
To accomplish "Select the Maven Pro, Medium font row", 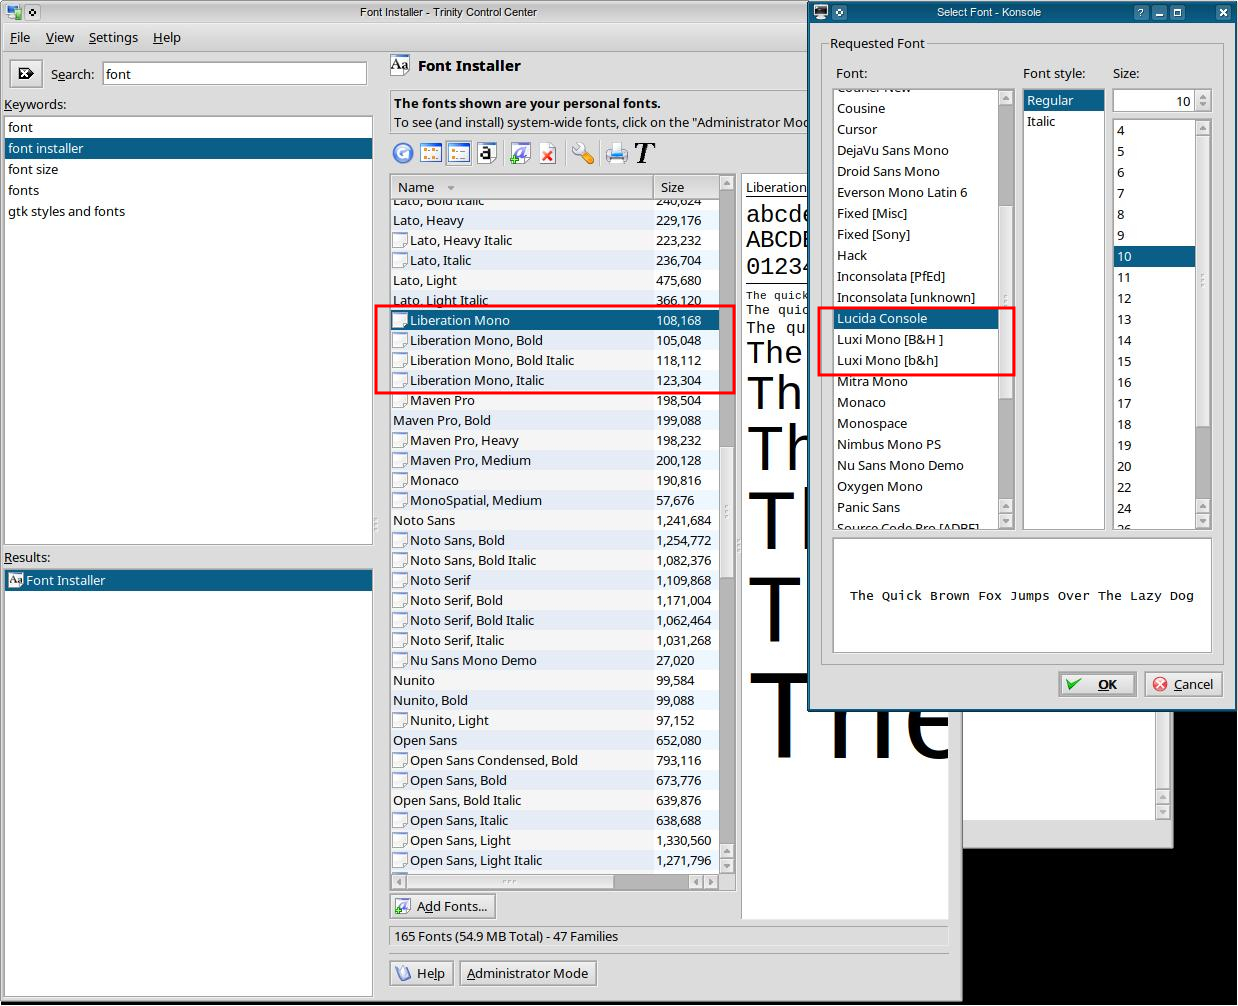I will [x=554, y=460].
